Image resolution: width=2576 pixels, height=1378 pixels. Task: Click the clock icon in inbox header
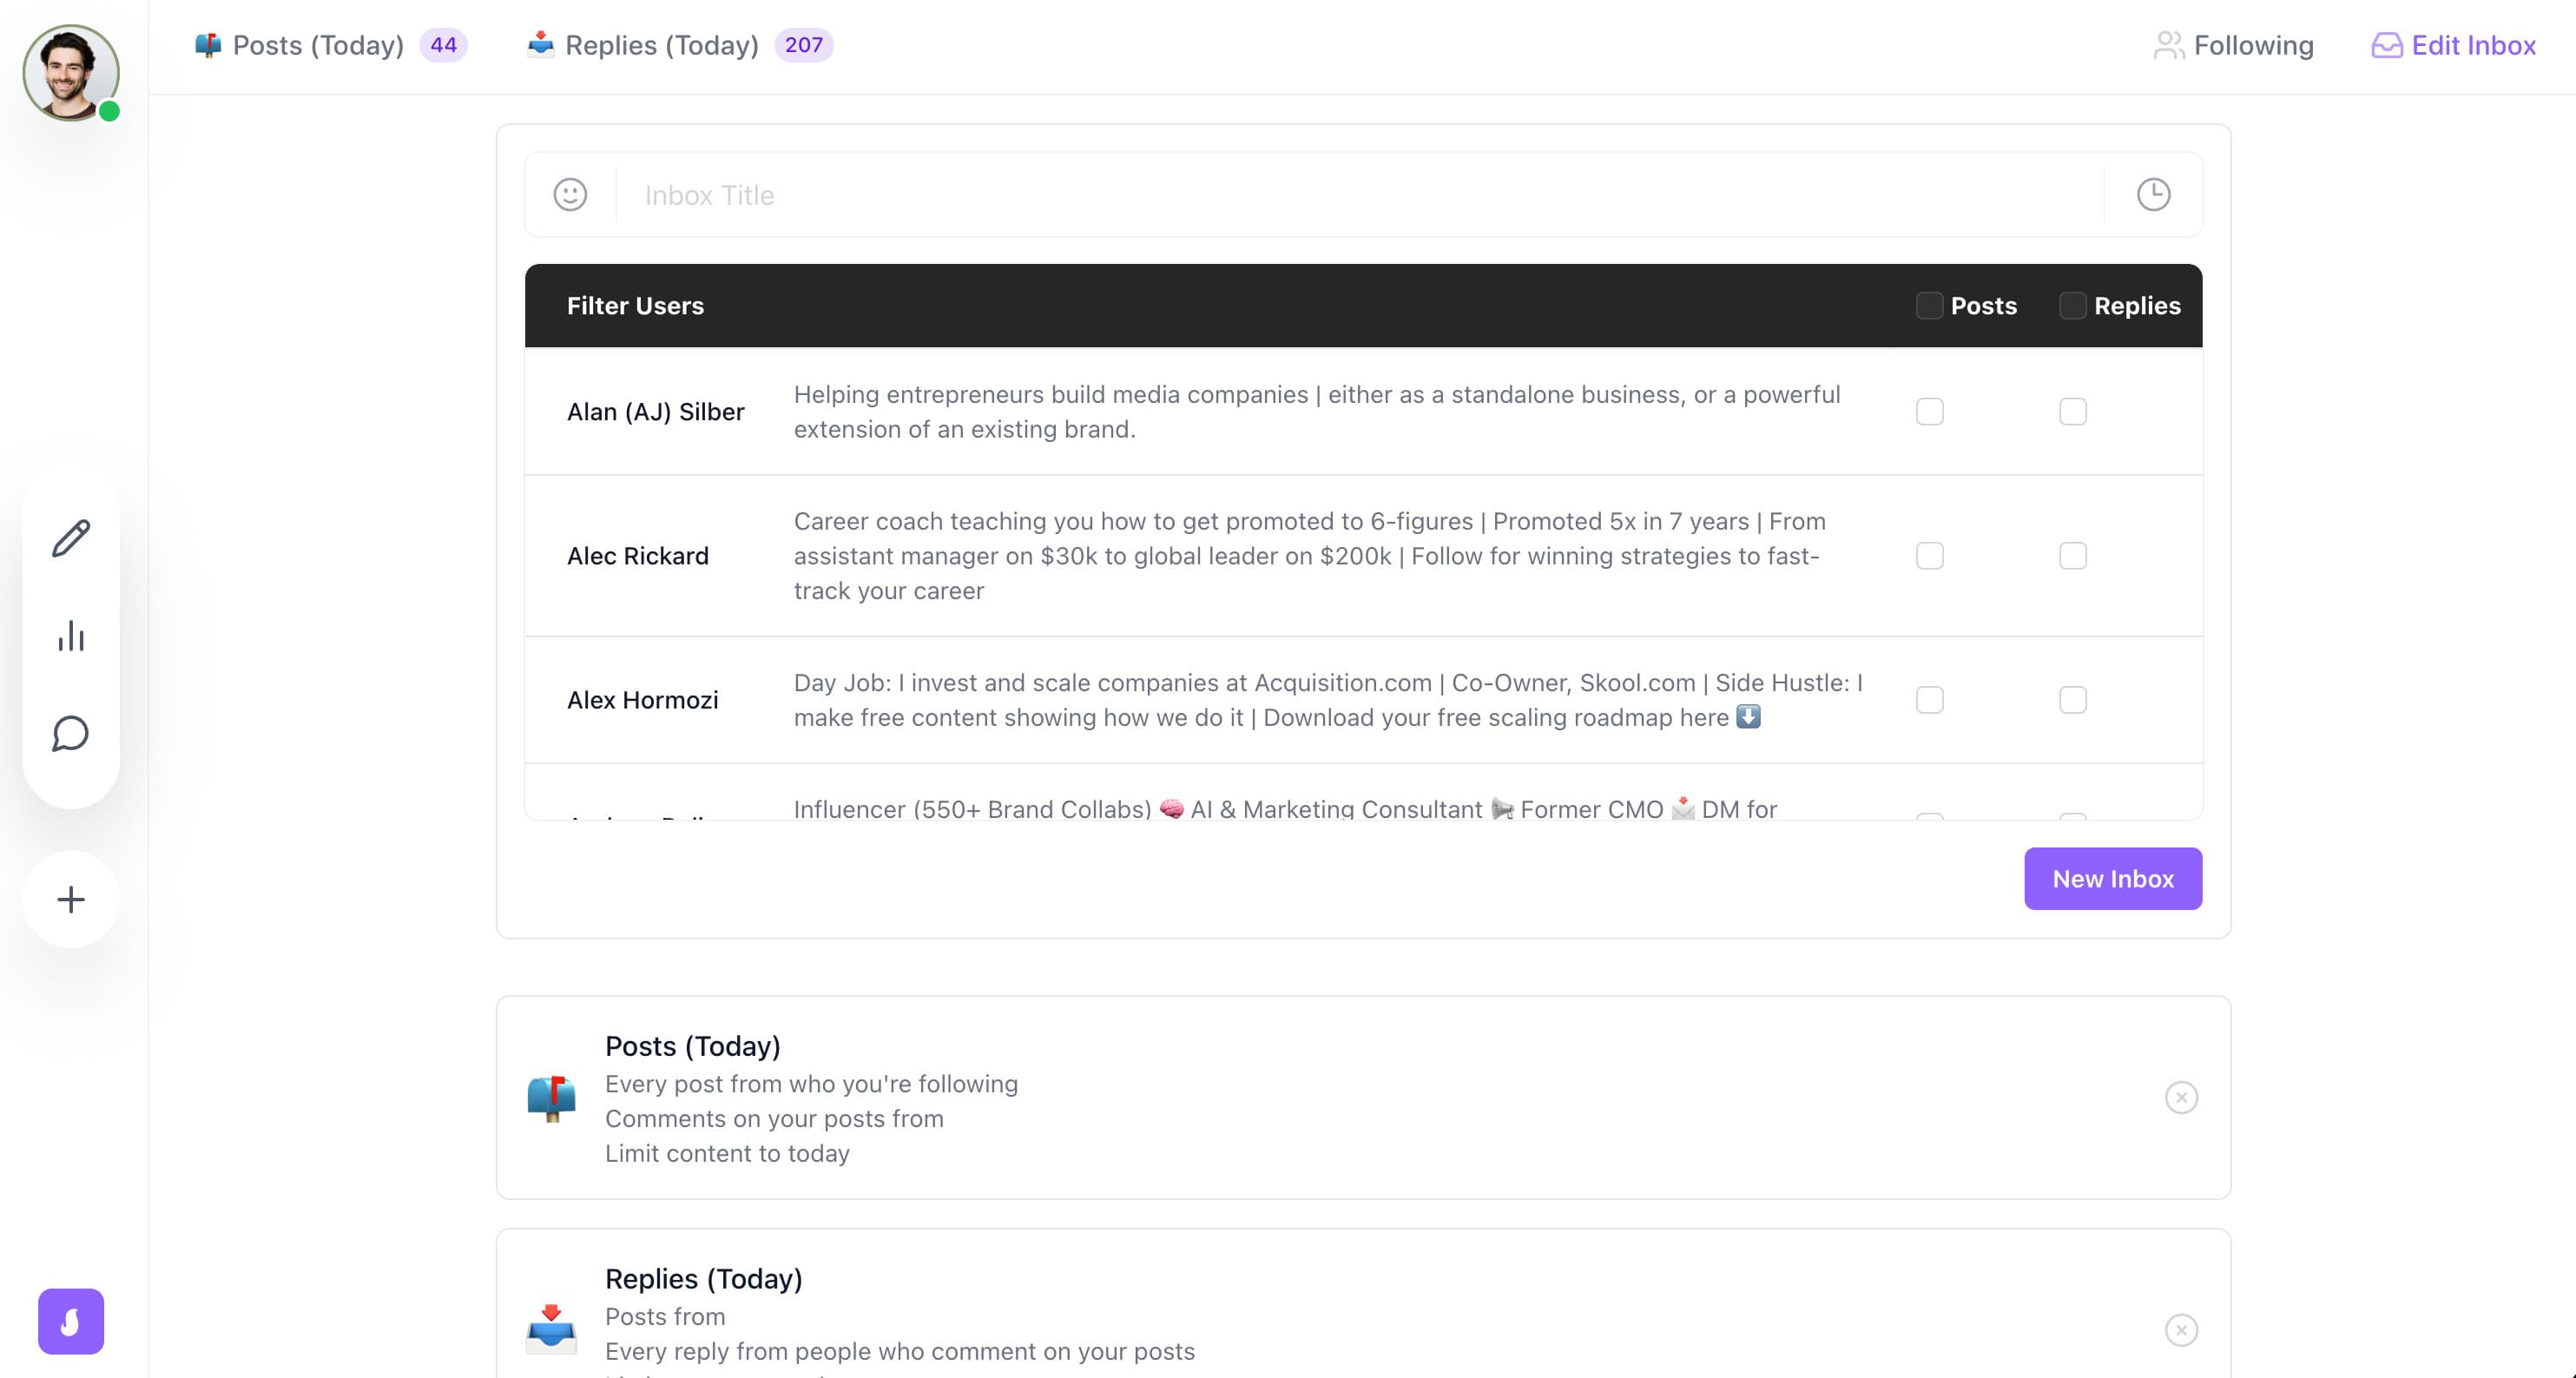click(x=2155, y=195)
